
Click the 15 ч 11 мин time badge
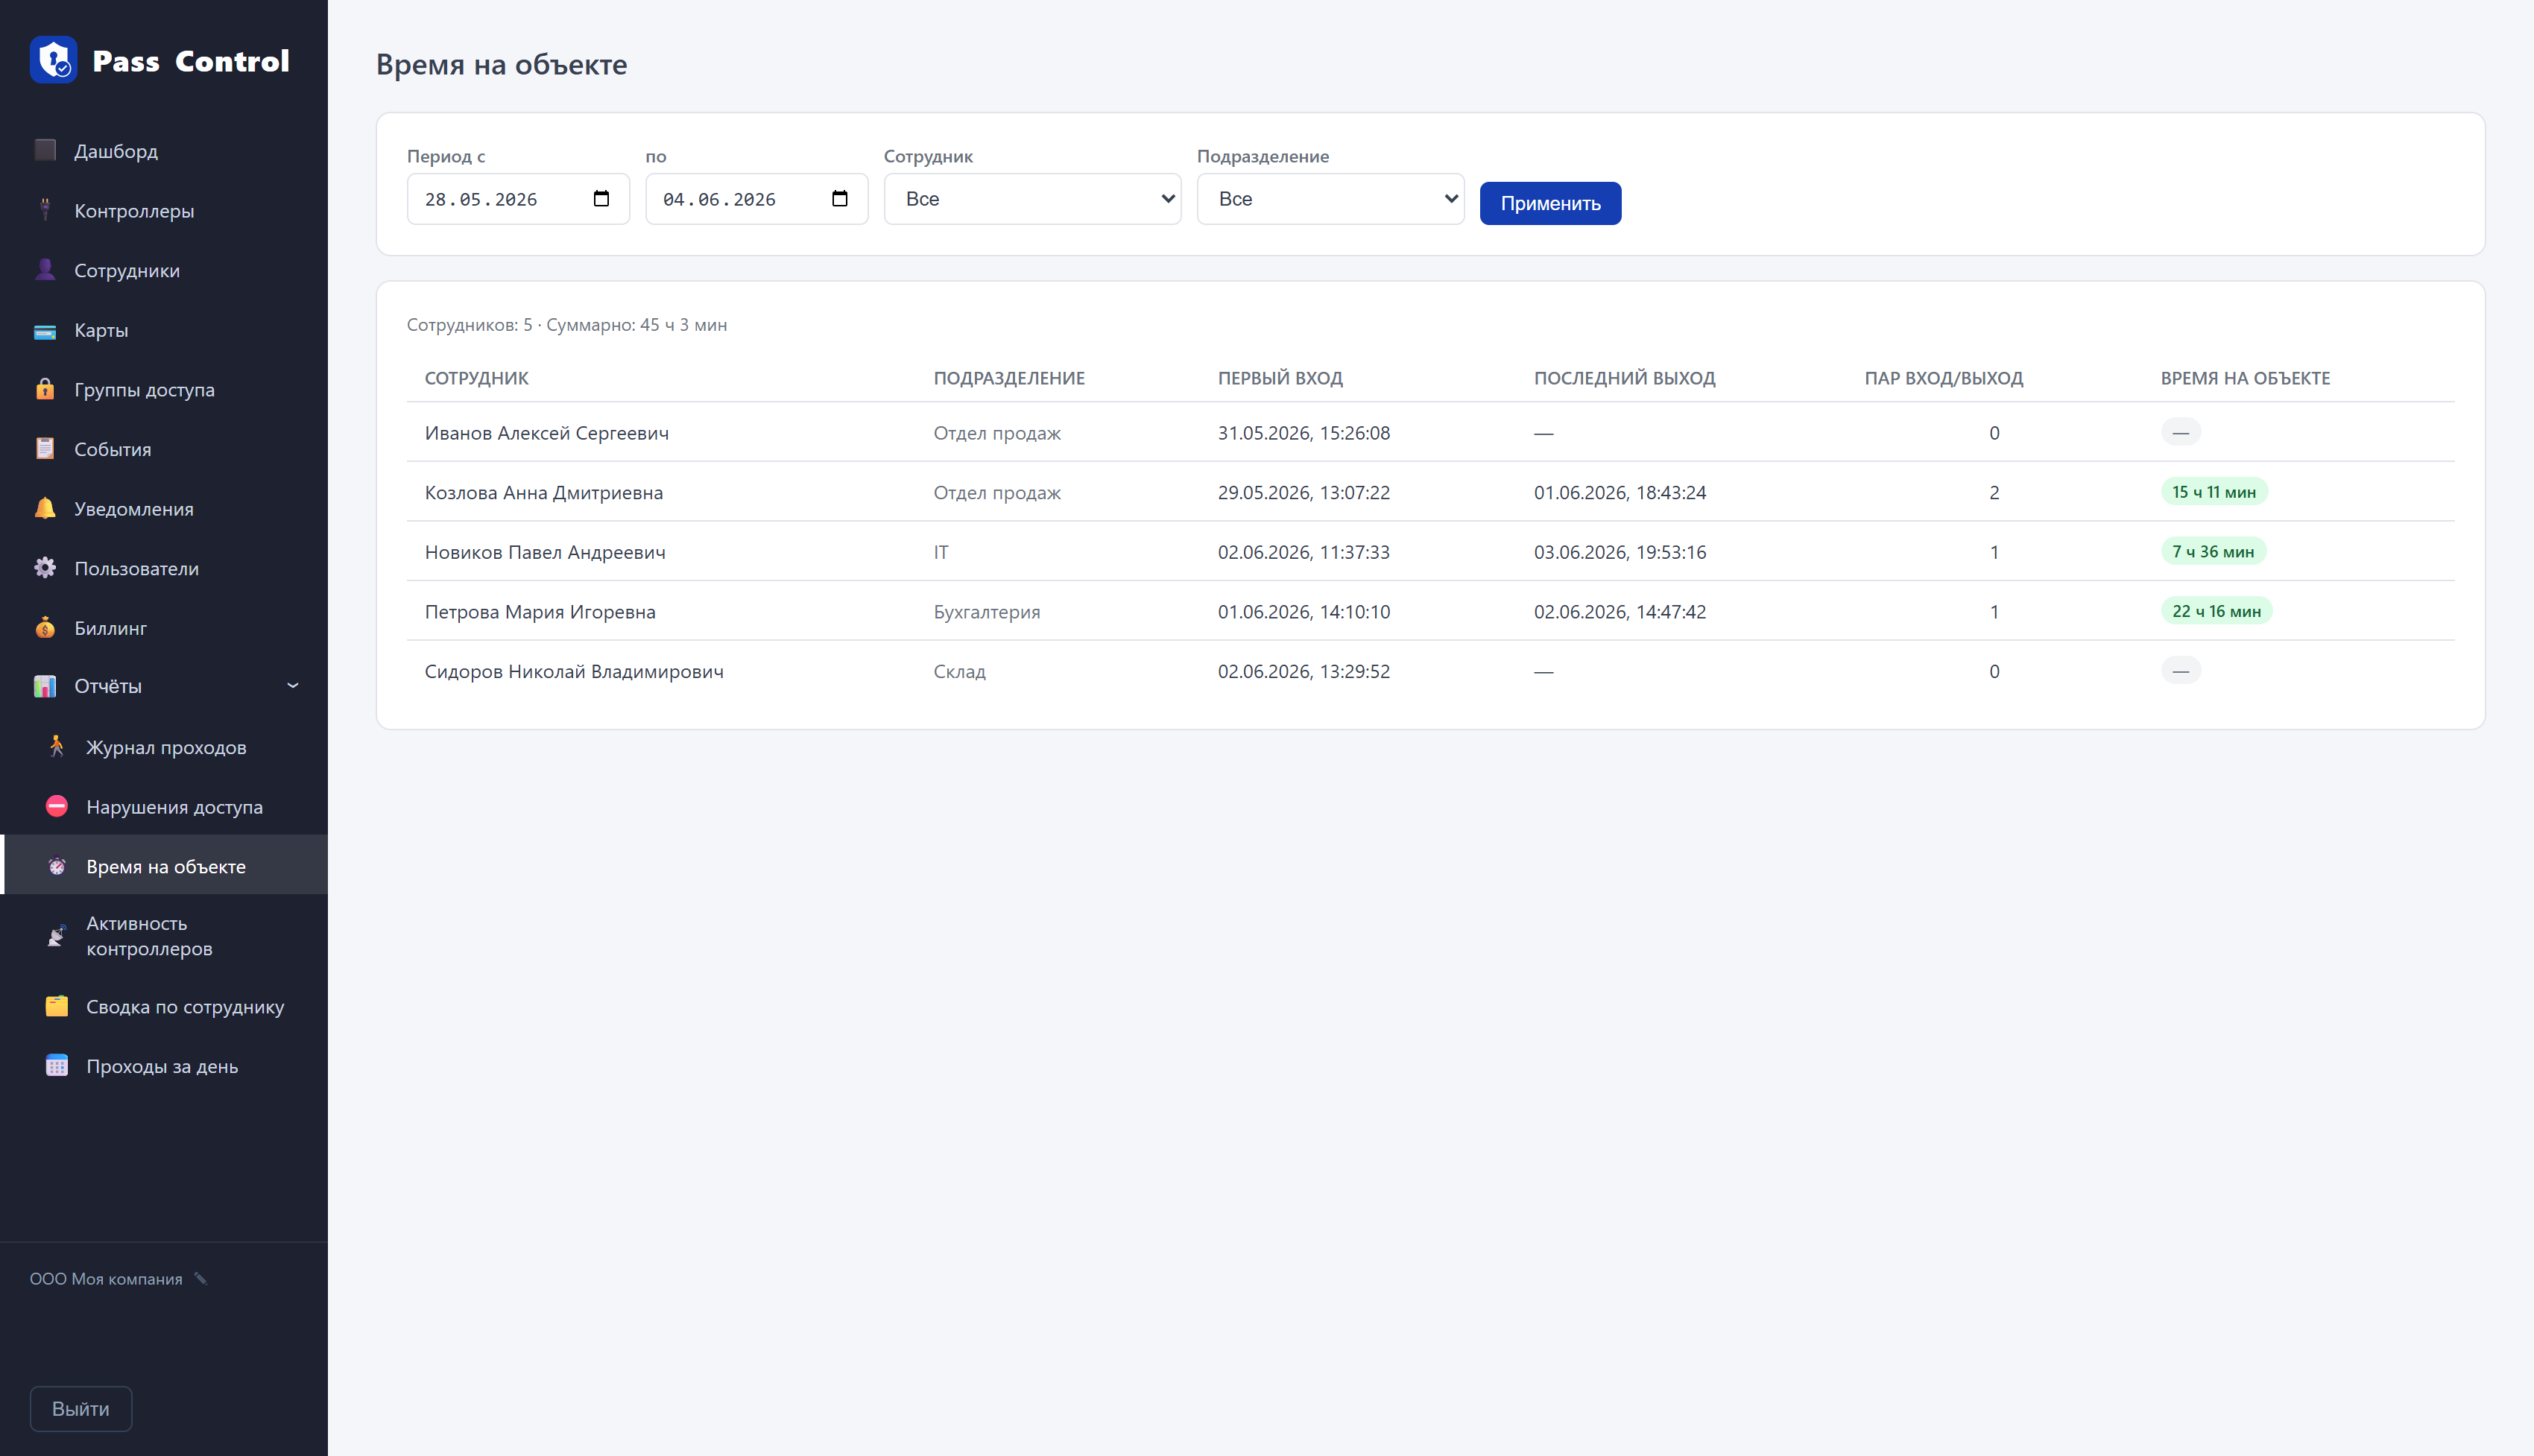[x=2214, y=492]
